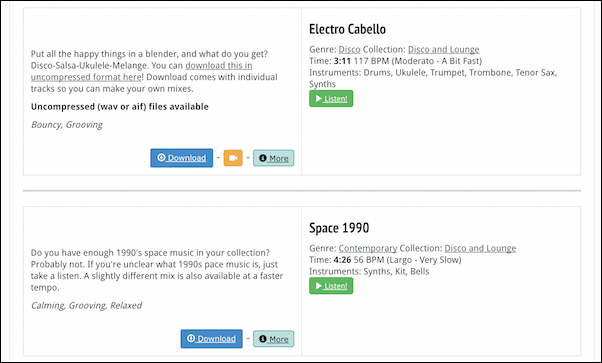Click play triangle icon in Electro Cabello's Listen button
The image size is (602, 363).
[x=319, y=99]
